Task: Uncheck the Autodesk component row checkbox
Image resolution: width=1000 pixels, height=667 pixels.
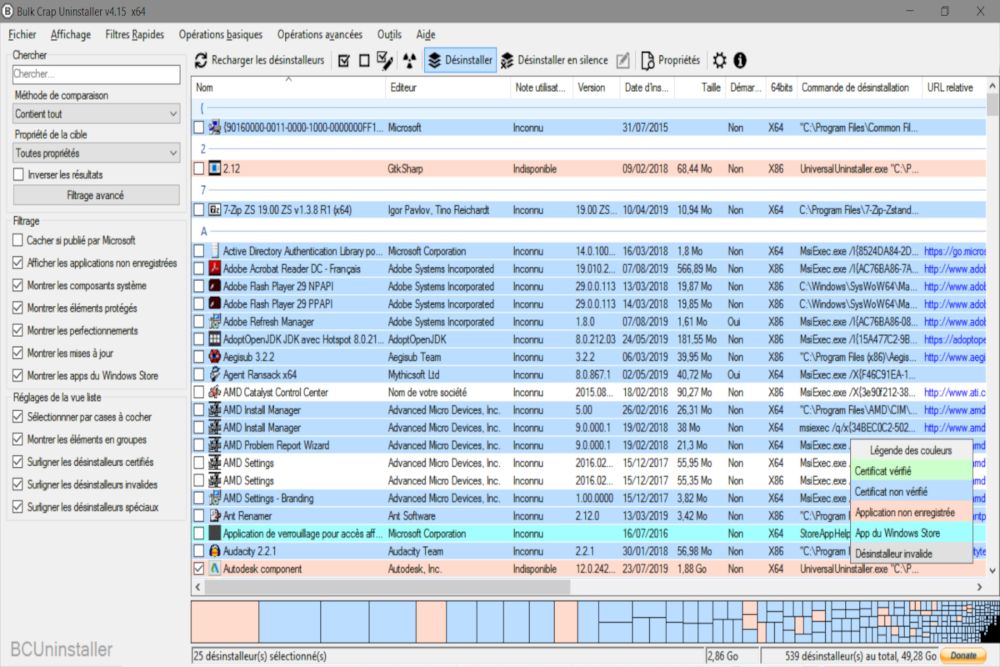Action: click(199, 569)
